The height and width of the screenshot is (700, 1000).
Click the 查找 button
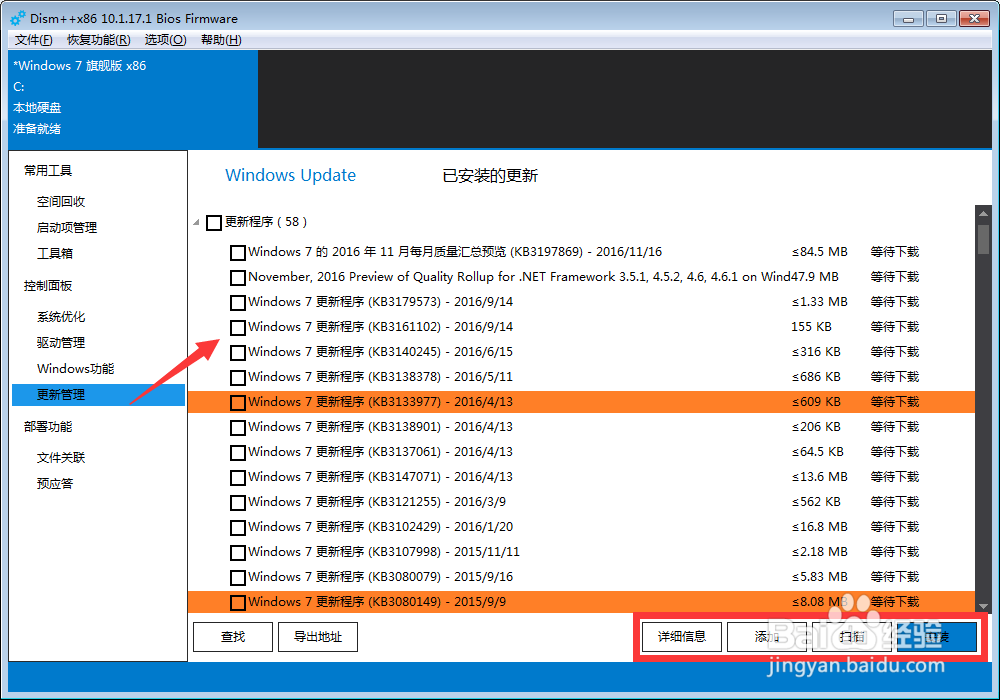click(233, 637)
